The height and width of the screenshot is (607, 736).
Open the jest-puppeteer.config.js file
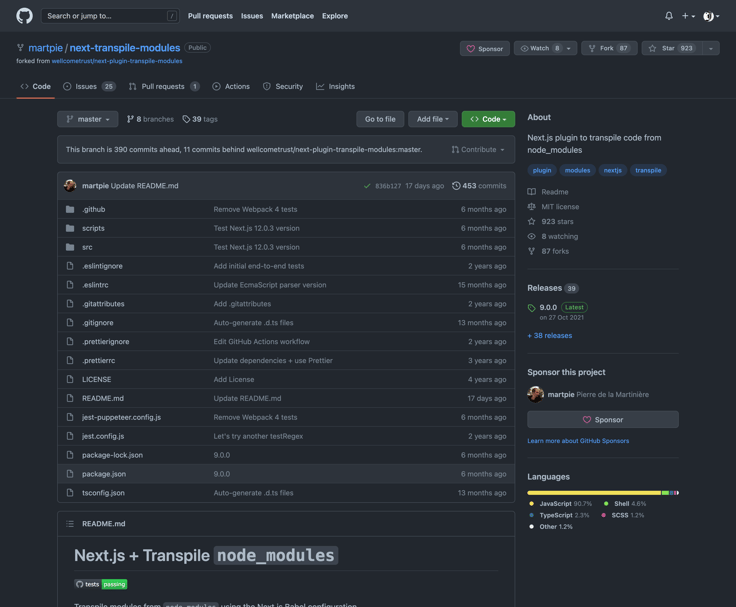(121, 417)
